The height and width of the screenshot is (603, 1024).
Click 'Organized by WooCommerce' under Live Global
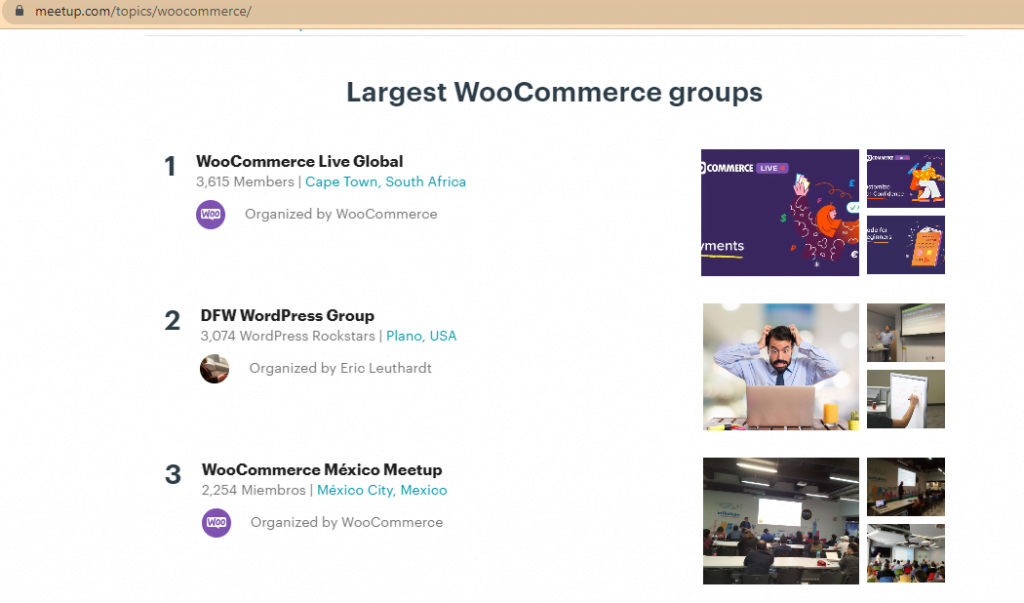[341, 214]
